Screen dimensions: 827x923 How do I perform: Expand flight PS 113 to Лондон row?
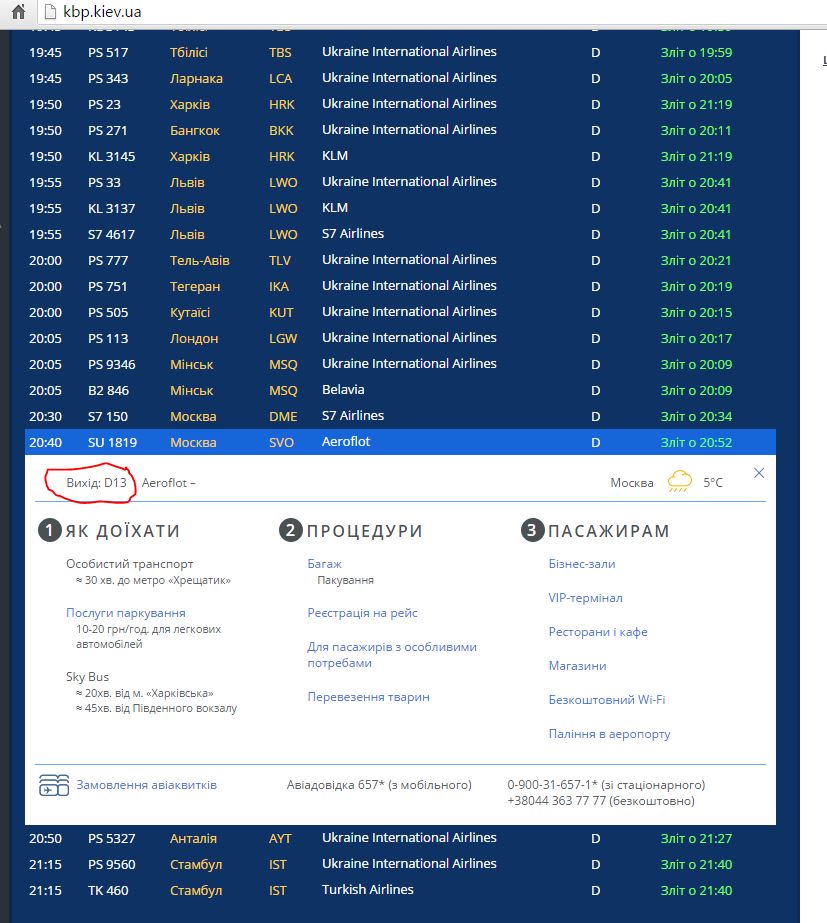point(400,338)
